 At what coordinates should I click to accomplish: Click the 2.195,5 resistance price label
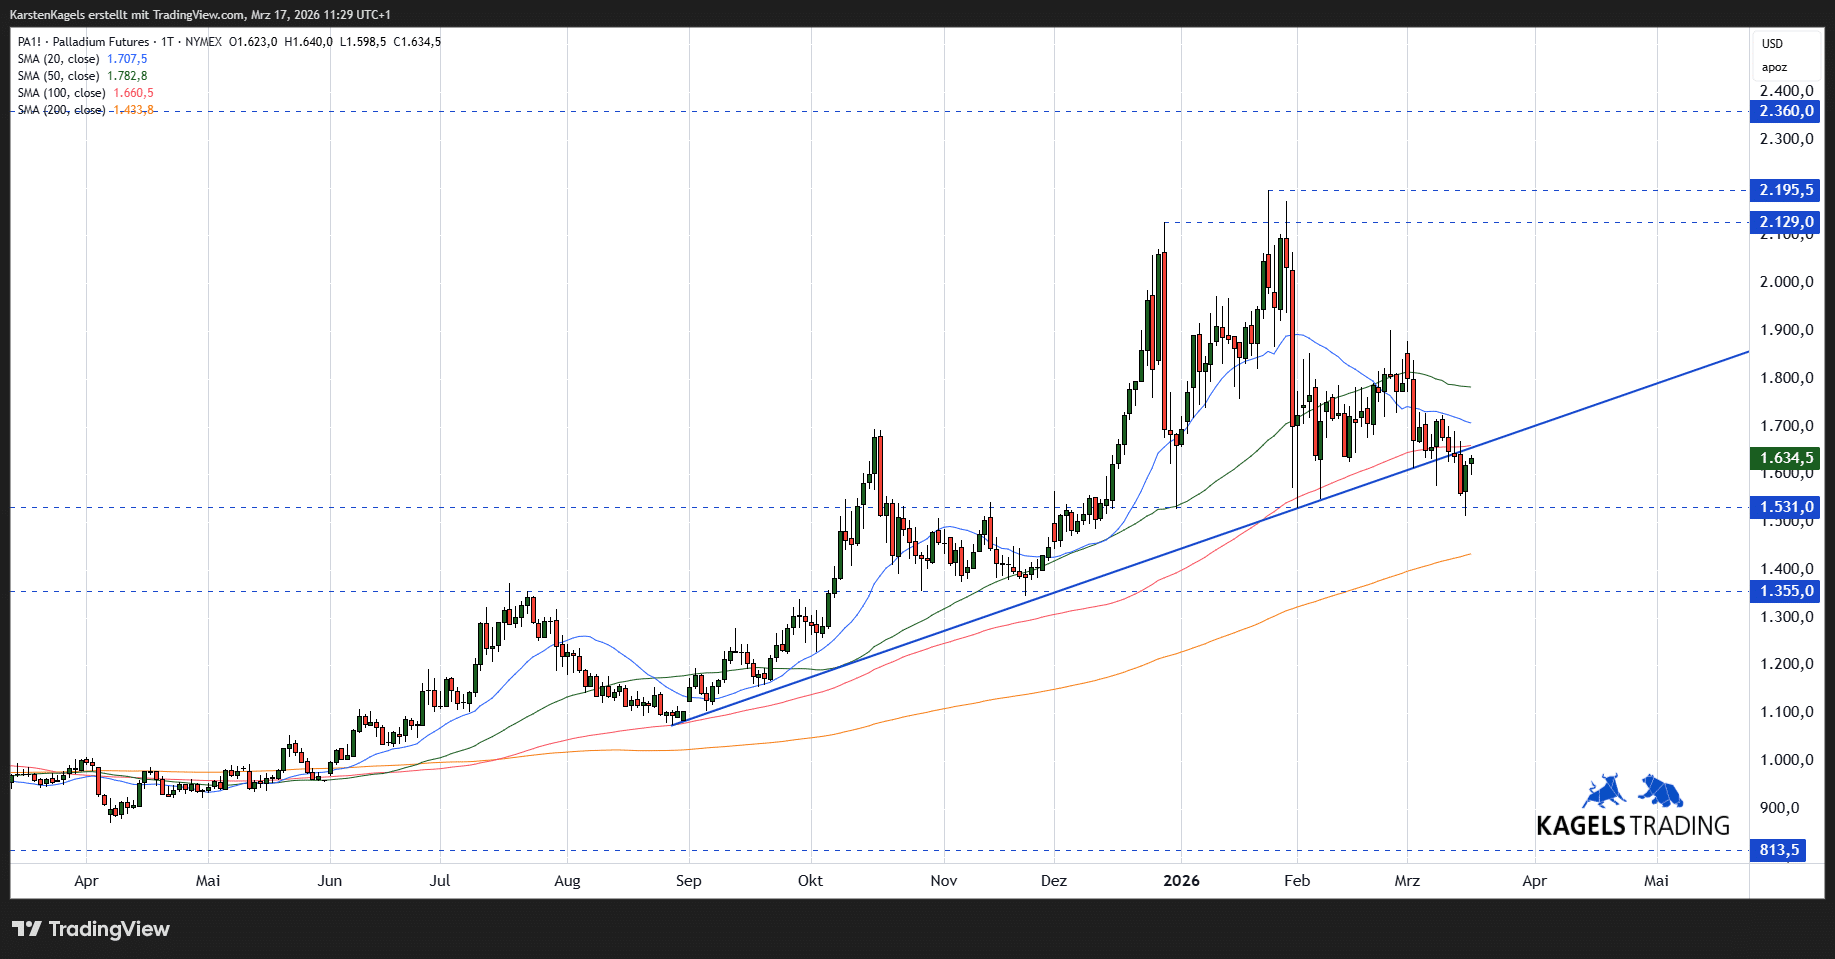pyautogui.click(x=1785, y=190)
